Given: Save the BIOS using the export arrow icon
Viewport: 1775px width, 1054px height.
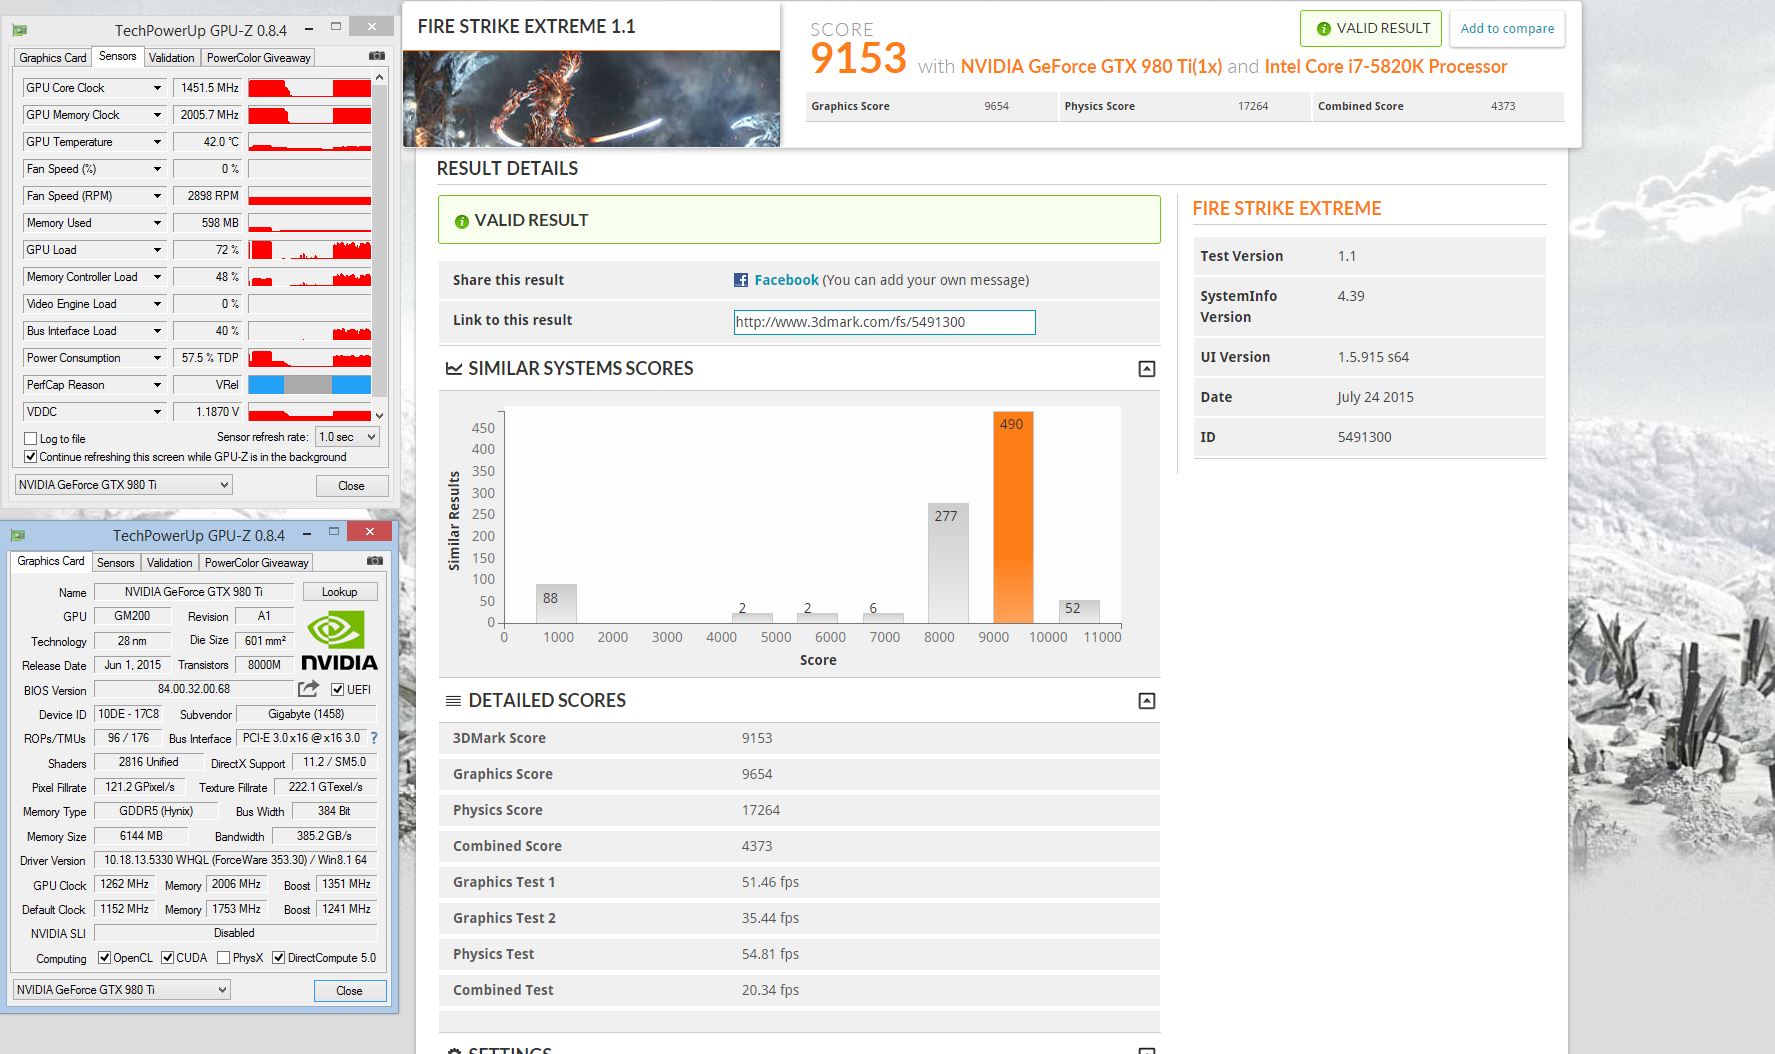Looking at the screenshot, I should point(308,689).
